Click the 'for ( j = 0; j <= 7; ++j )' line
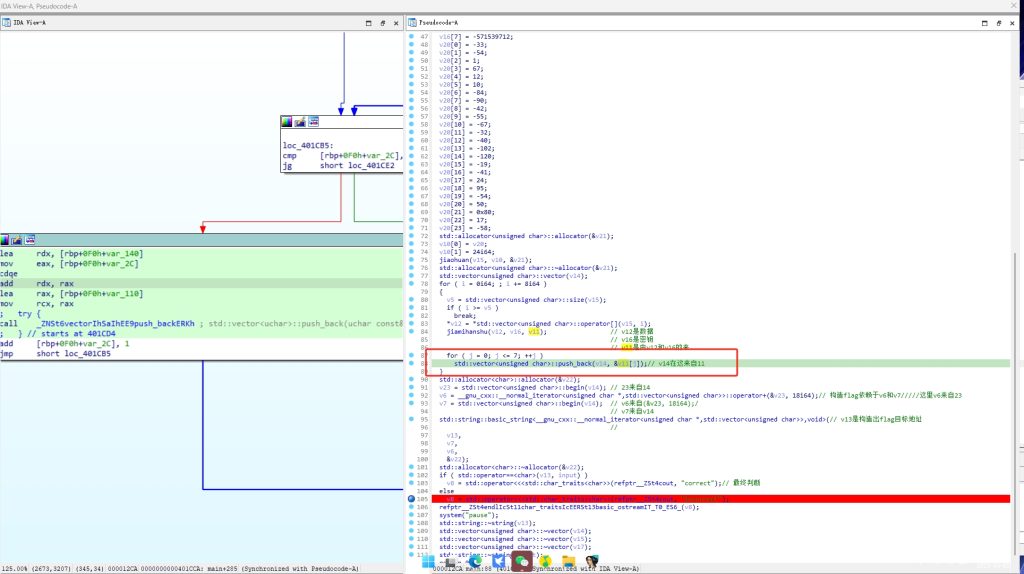 pyautogui.click(x=494, y=355)
